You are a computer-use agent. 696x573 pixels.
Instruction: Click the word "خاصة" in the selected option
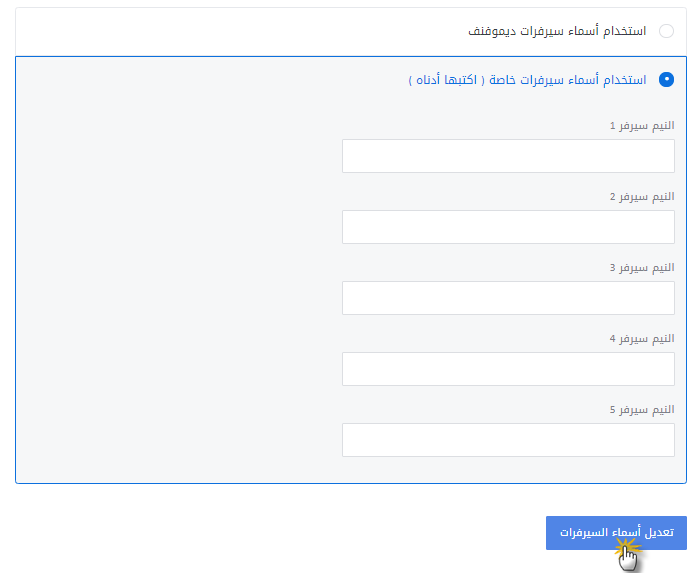(502, 80)
